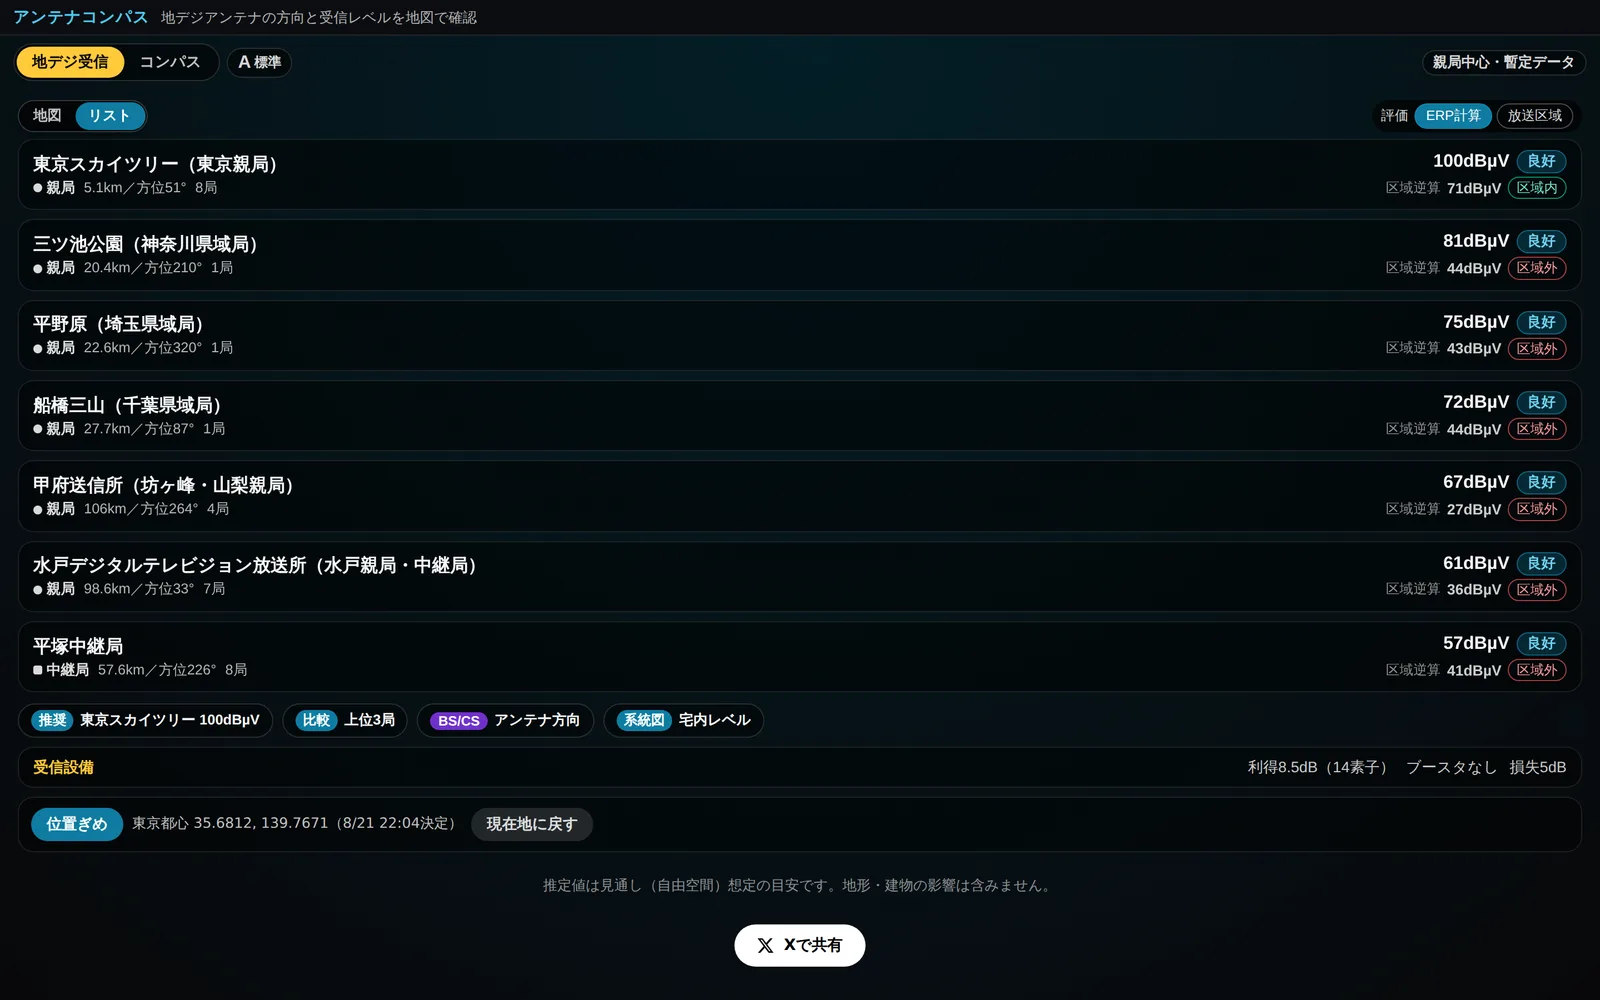Open the 平野原(埼玉県域局) row
1600x1000 pixels.
coord(799,335)
